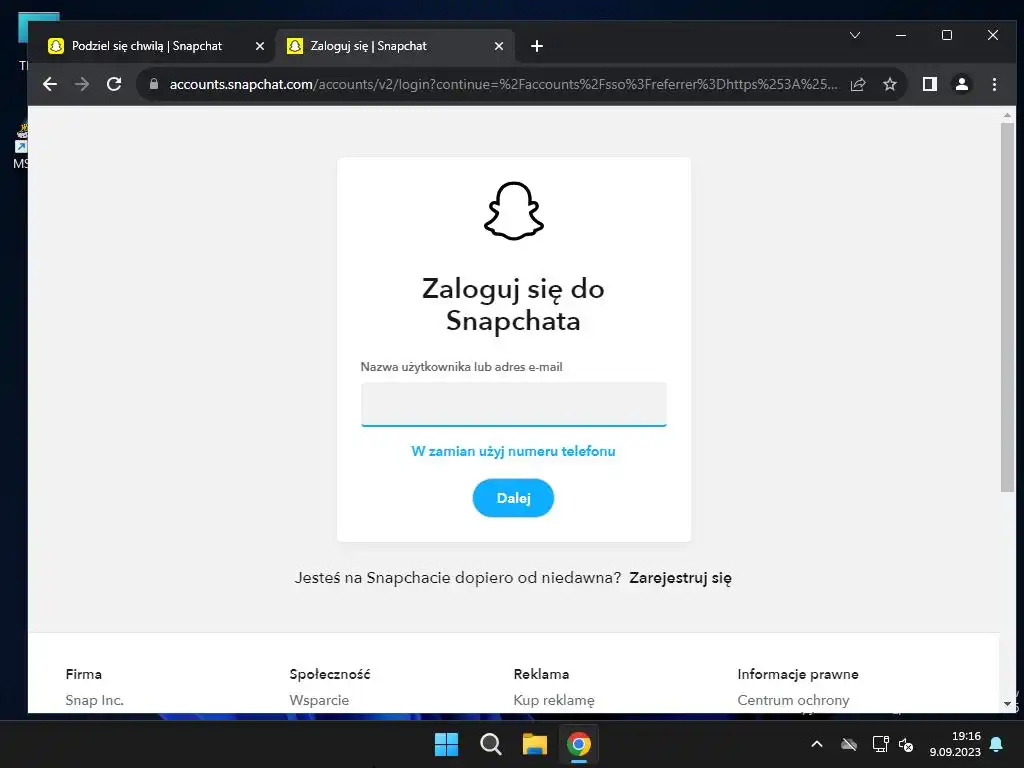Share this page using address bar share icon

[858, 84]
